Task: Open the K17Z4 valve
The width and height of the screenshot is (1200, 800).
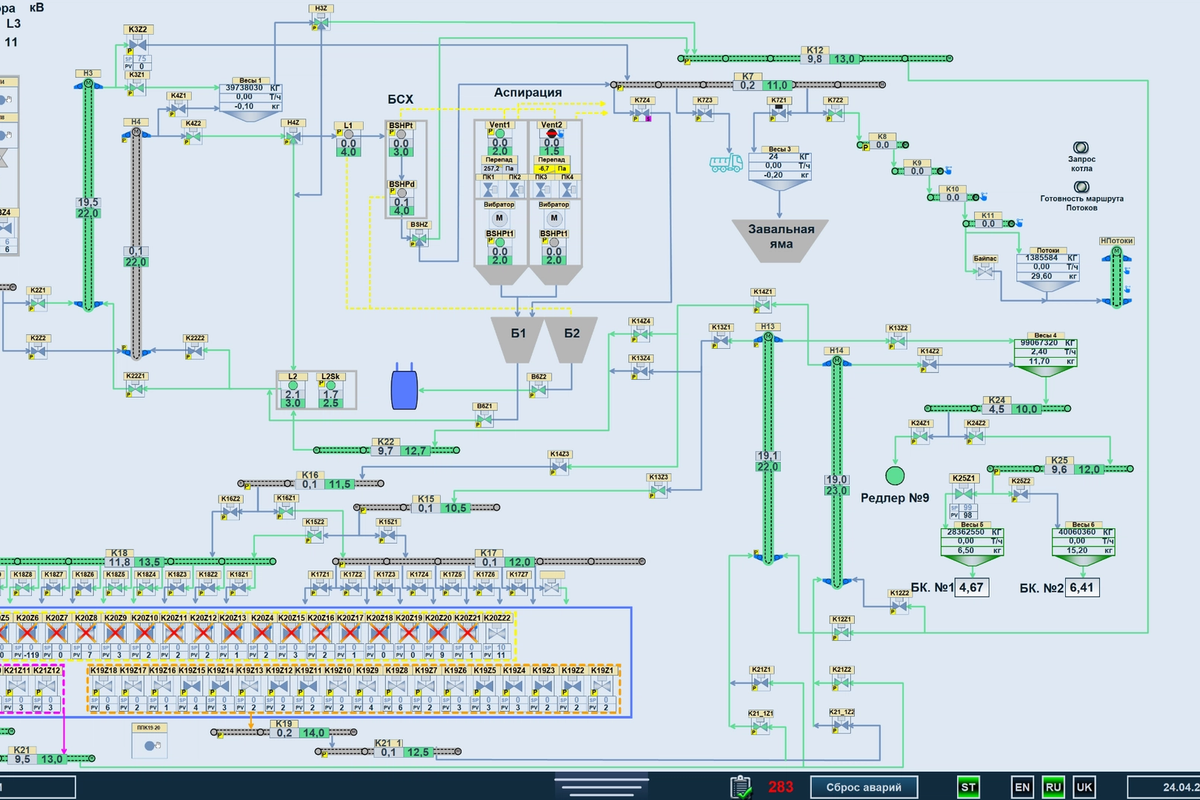Action: coord(417,590)
